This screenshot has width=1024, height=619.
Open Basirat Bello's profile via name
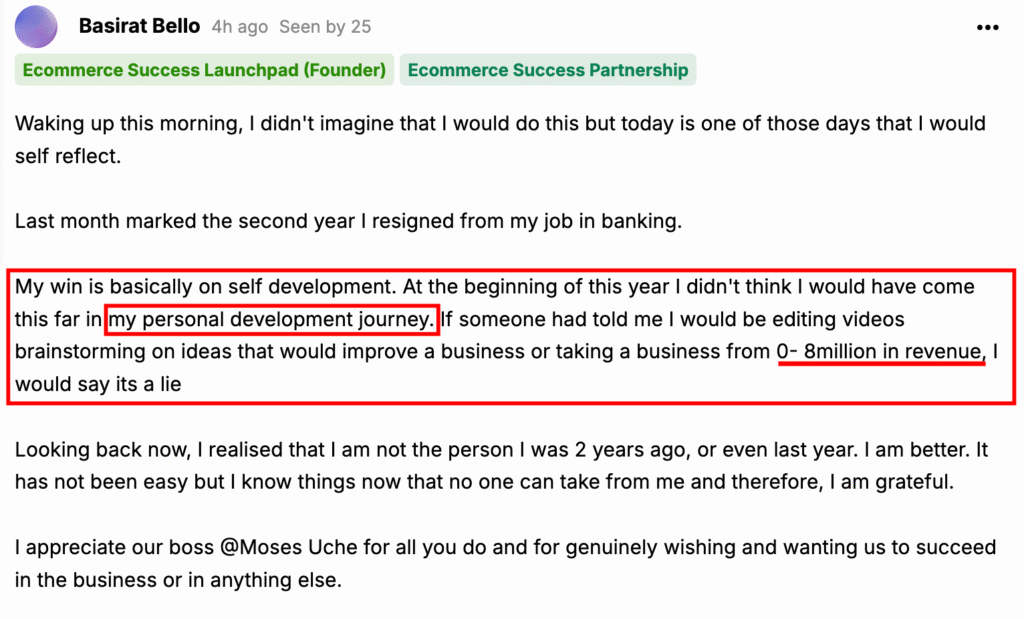pyautogui.click(x=139, y=27)
